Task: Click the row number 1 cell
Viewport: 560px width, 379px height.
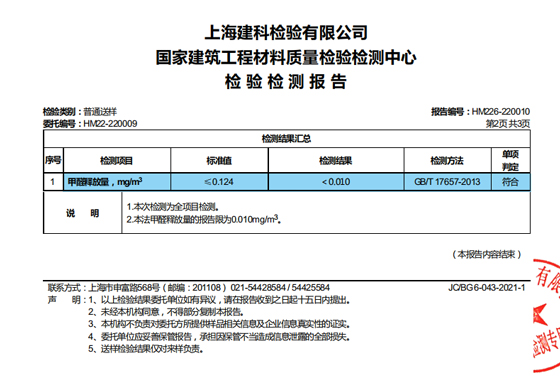Action: (53, 182)
